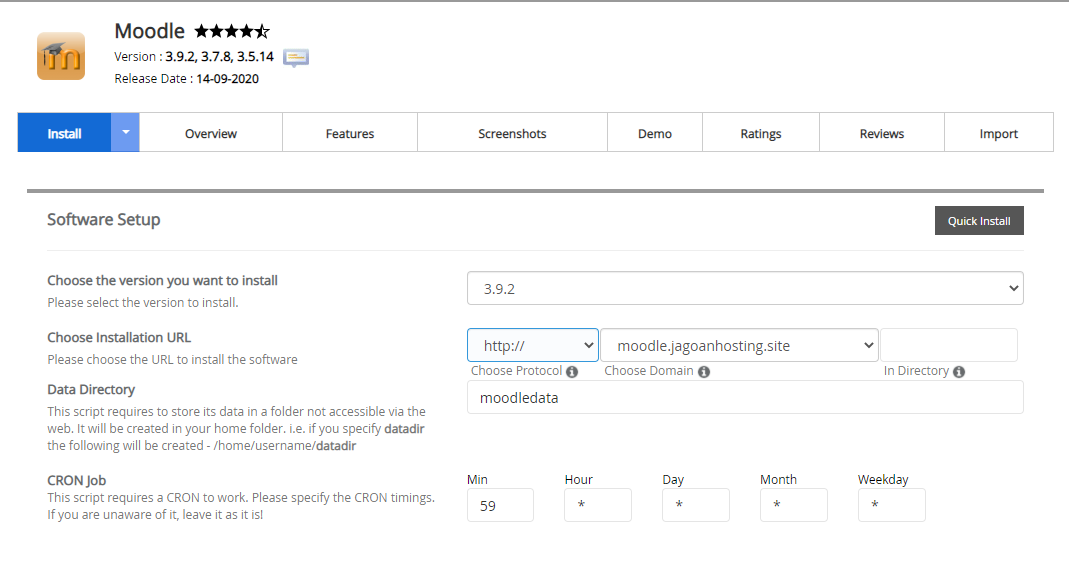Open the http:// protocol dropdown
The image size is (1069, 567).
532,345
